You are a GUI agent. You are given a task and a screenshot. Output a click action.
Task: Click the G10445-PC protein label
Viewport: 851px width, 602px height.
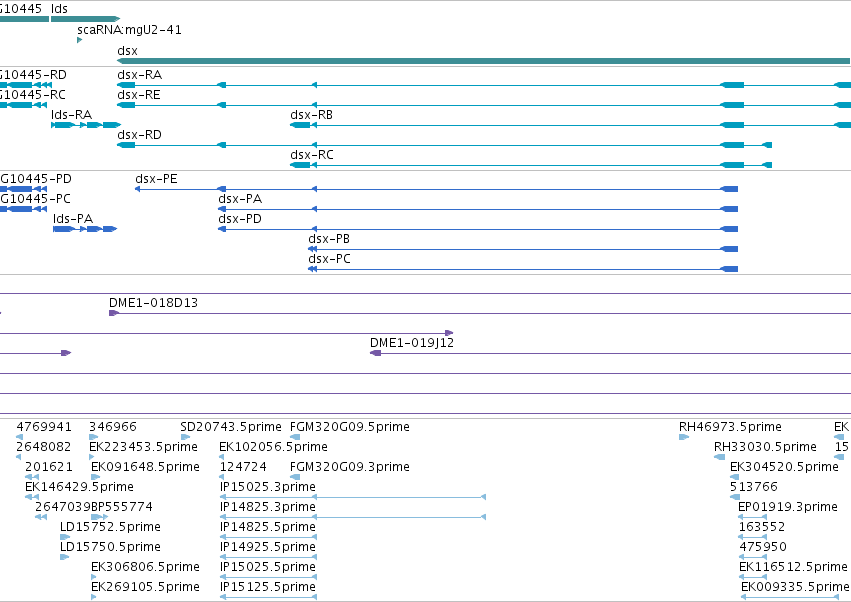(x=35, y=199)
